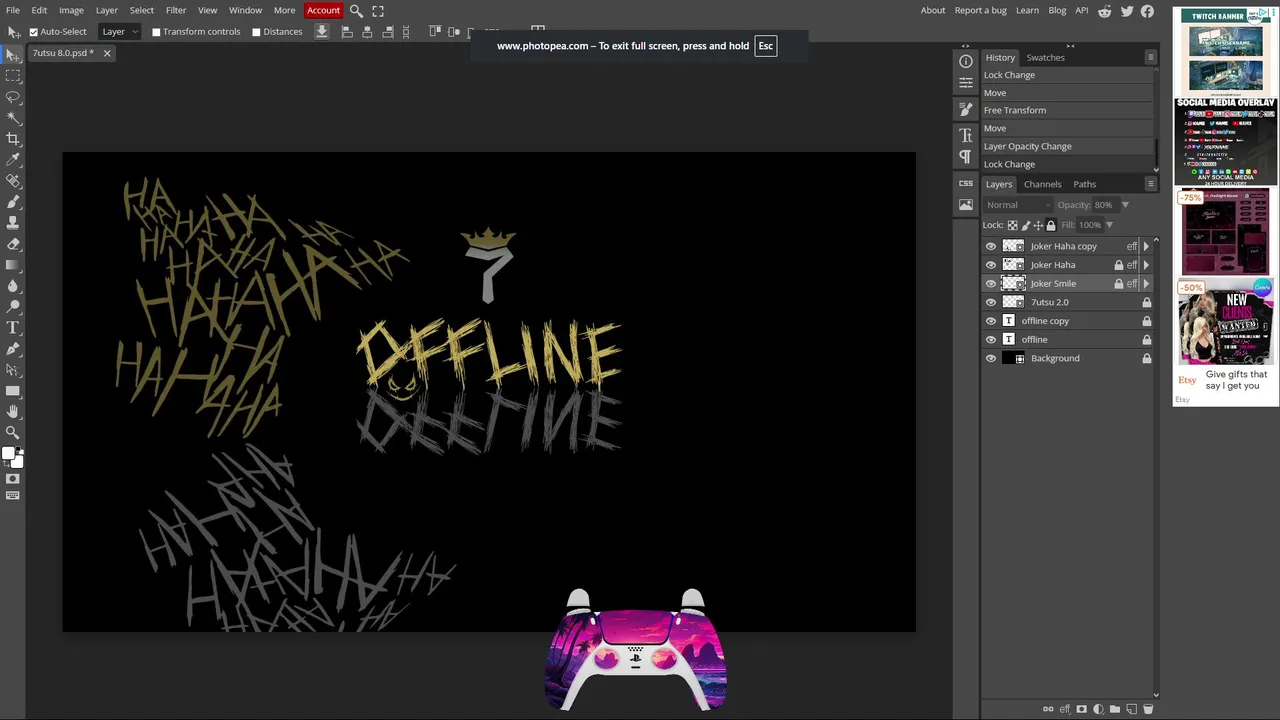Open the Normal blend mode dropdown
The image size is (1280, 720).
1018,205
